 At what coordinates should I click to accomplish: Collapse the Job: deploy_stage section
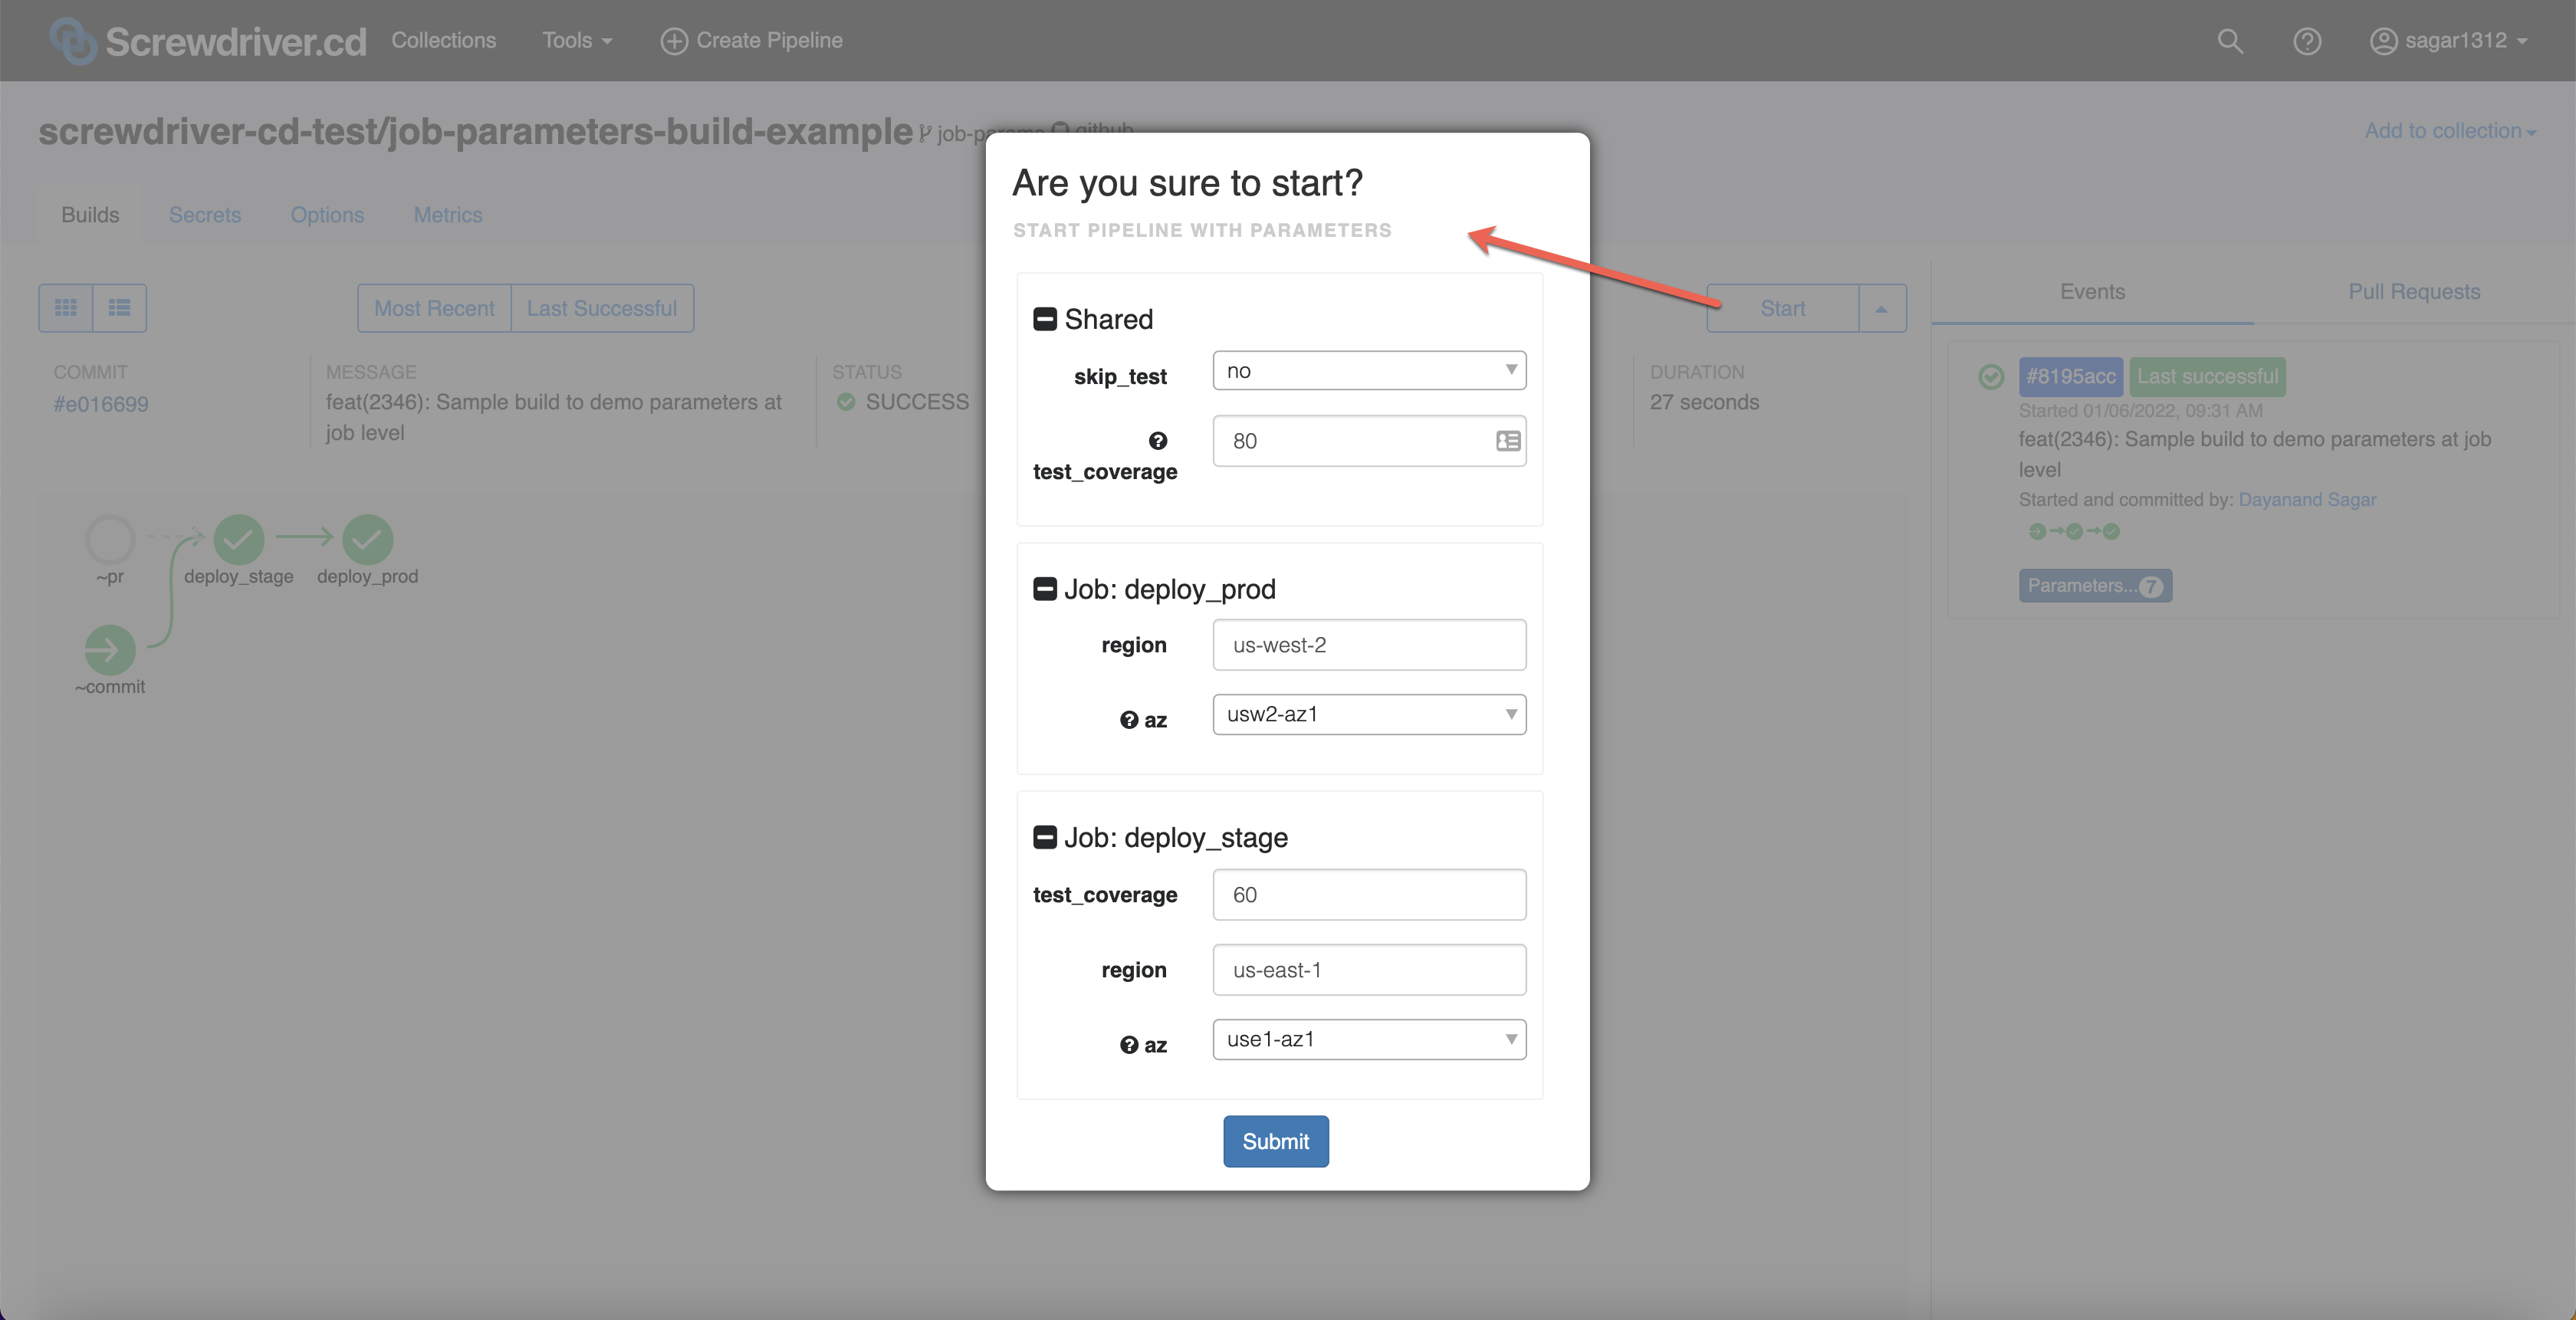(x=1045, y=837)
